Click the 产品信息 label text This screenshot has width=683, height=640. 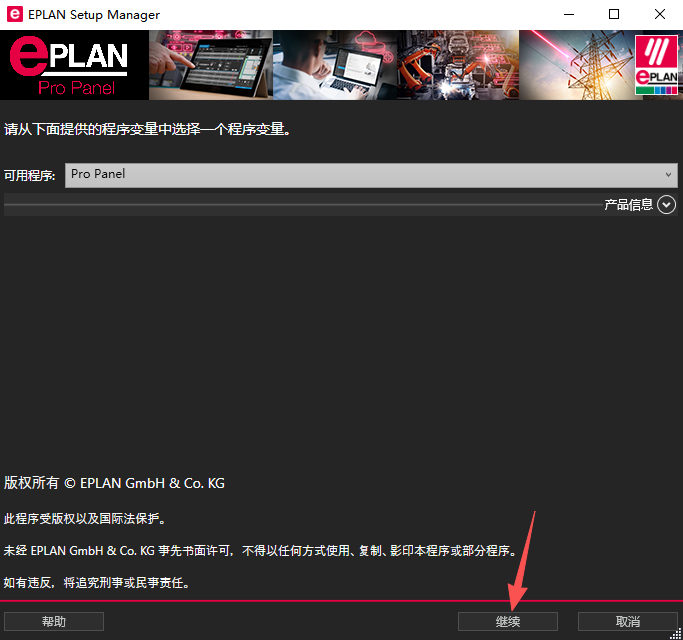628,204
